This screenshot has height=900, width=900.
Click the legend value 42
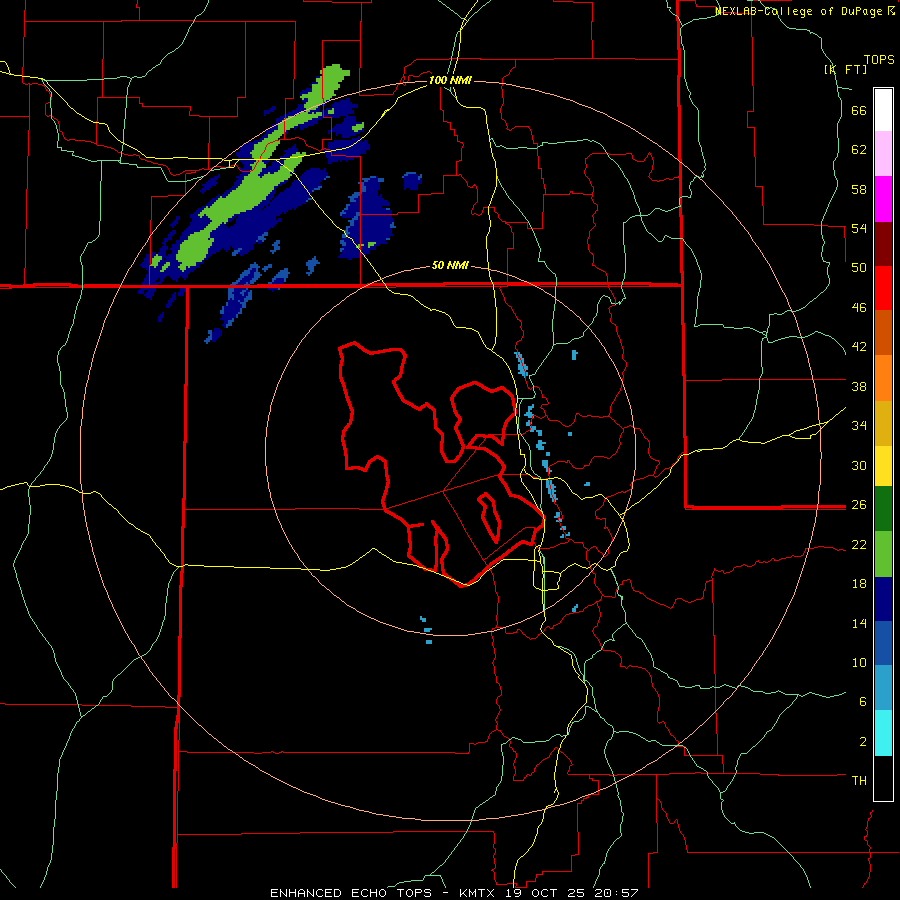click(859, 346)
